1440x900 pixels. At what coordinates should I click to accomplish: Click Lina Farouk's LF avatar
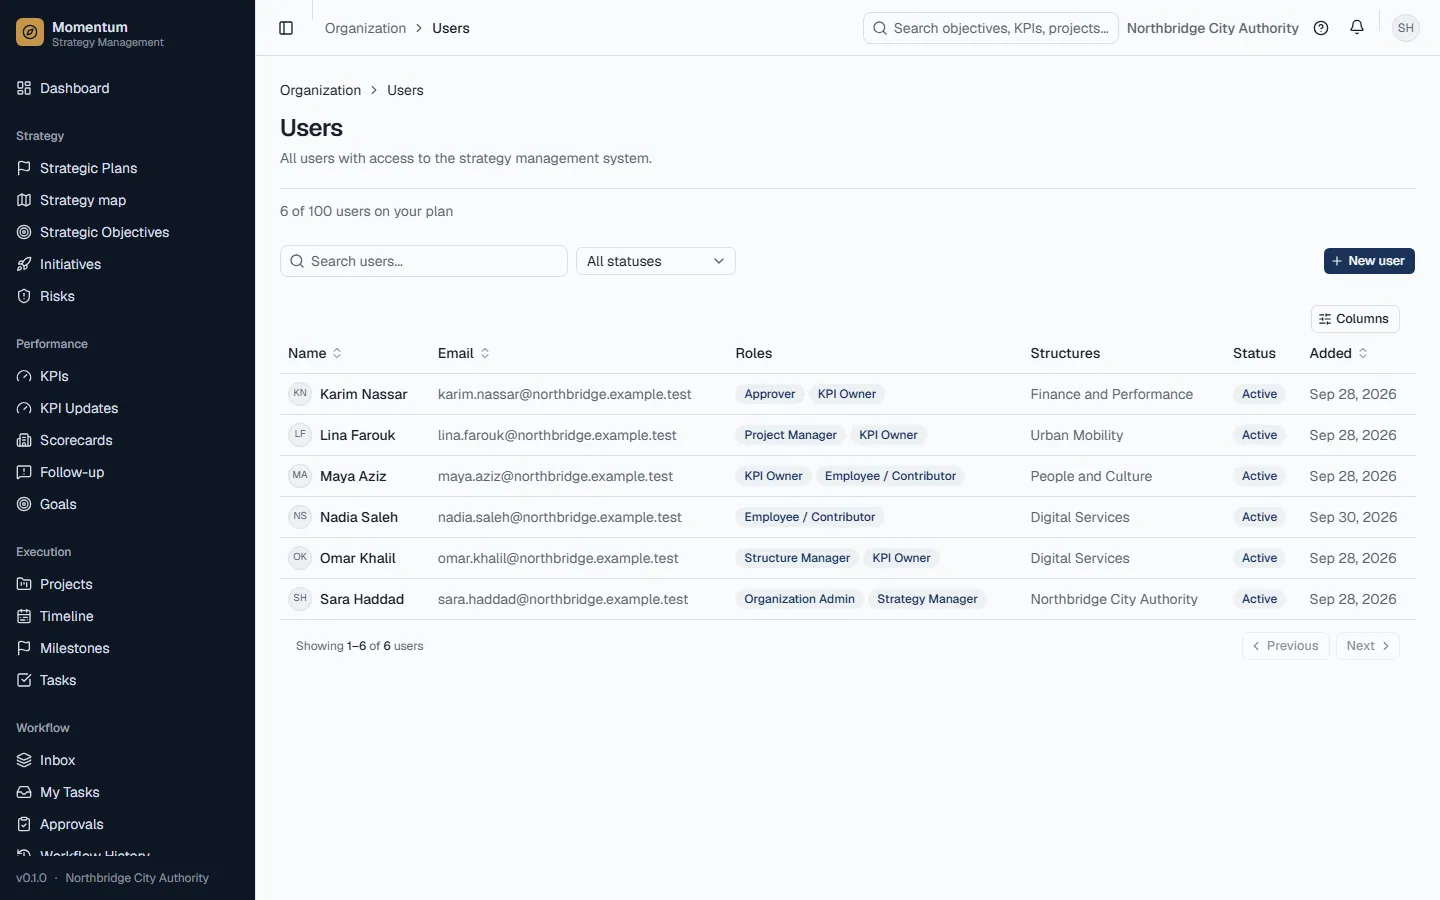tap(300, 435)
